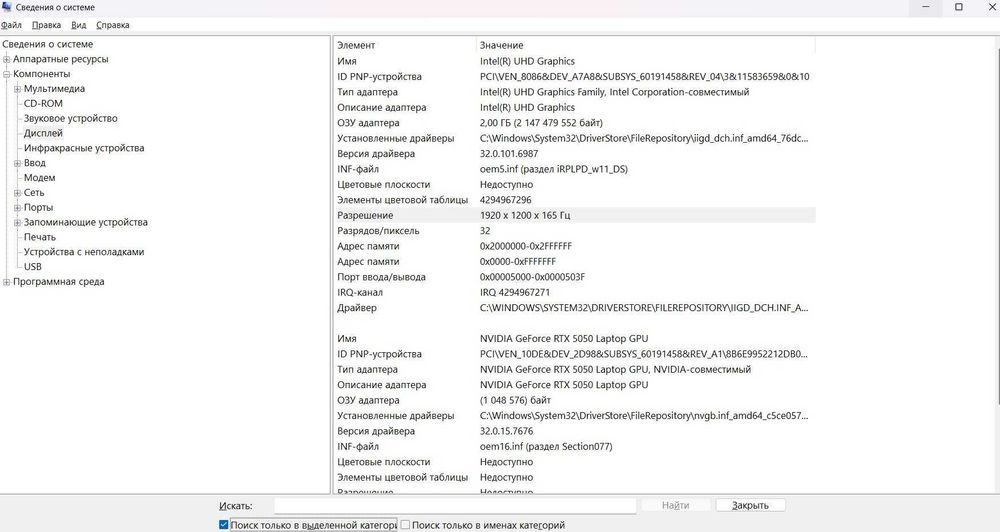
Task: Click the memory address 0x0000-0xFFFFFFF
Action: pyautogui.click(x=518, y=262)
